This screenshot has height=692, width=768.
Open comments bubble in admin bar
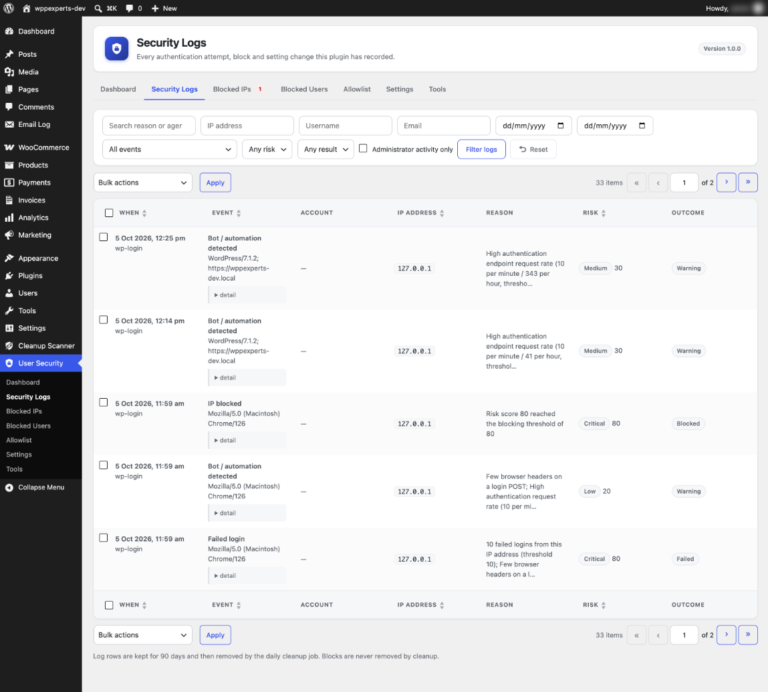(x=129, y=8)
